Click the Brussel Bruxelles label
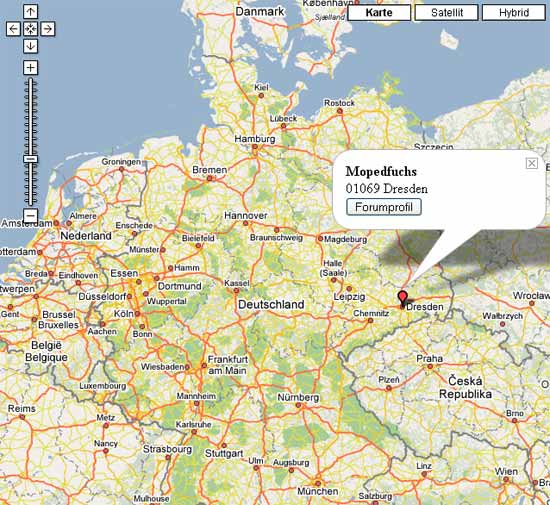Viewport: 550px width, 505px height. click(59, 319)
